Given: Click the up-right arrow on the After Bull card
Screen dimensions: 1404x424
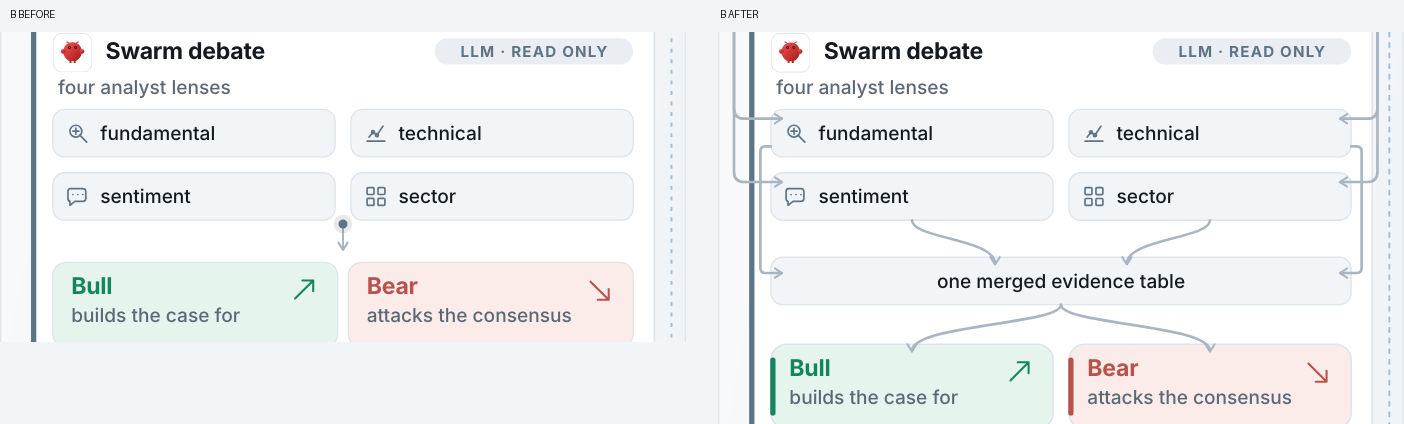Looking at the screenshot, I should (x=1019, y=372).
